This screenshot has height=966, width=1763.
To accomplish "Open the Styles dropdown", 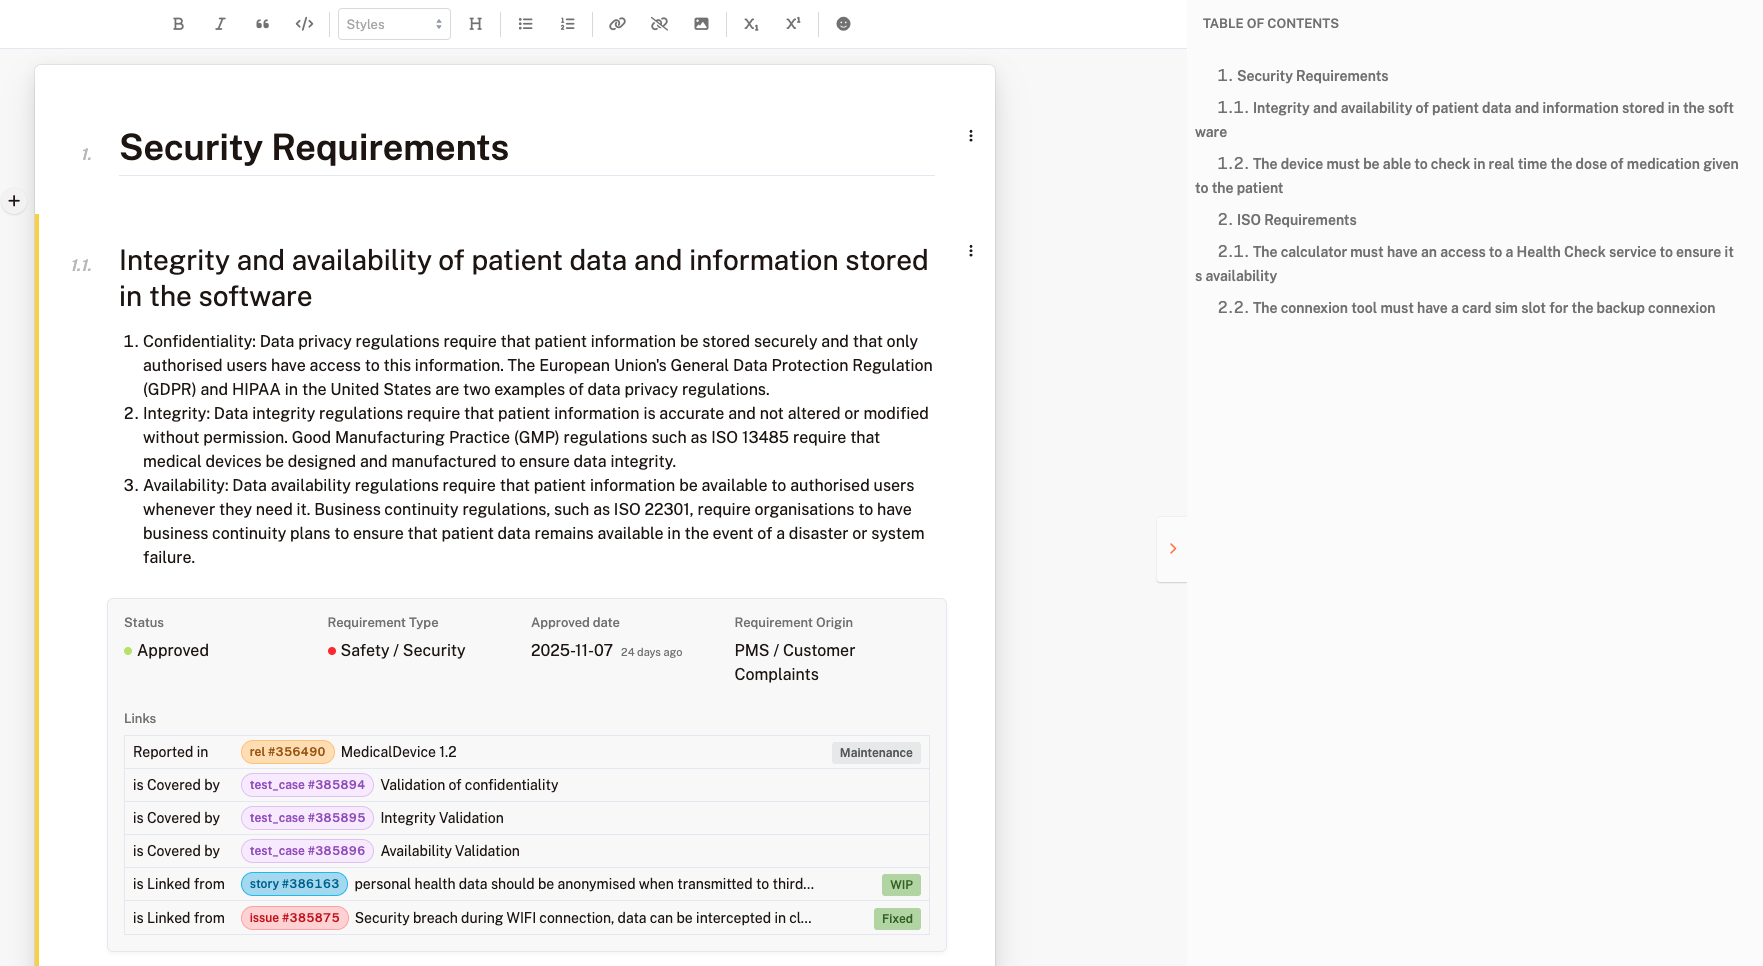I will (394, 24).
